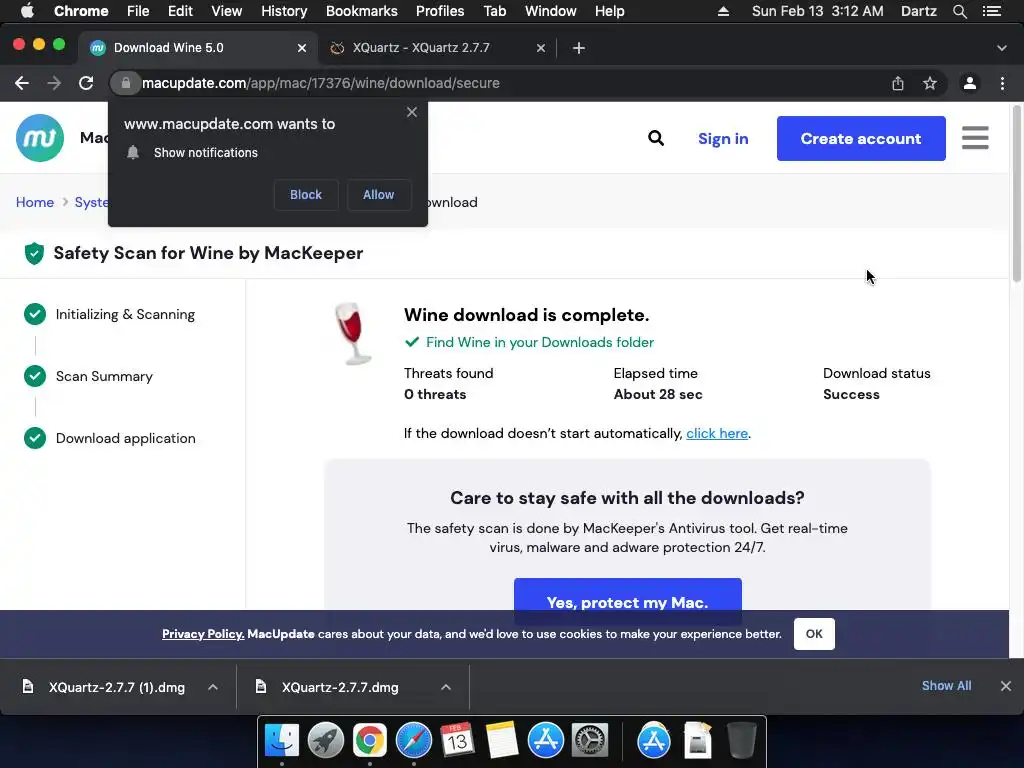Click Sign in link
Screen dimensions: 1024x768
(723, 138)
